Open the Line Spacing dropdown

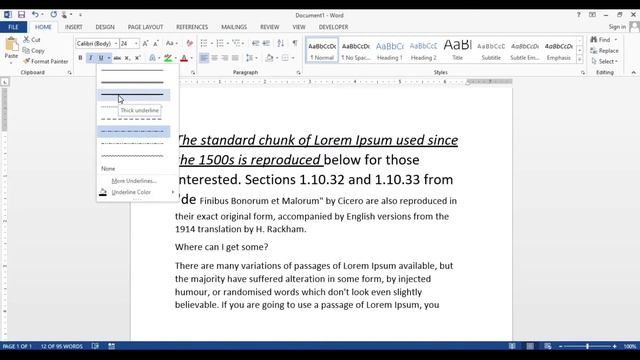coord(251,58)
